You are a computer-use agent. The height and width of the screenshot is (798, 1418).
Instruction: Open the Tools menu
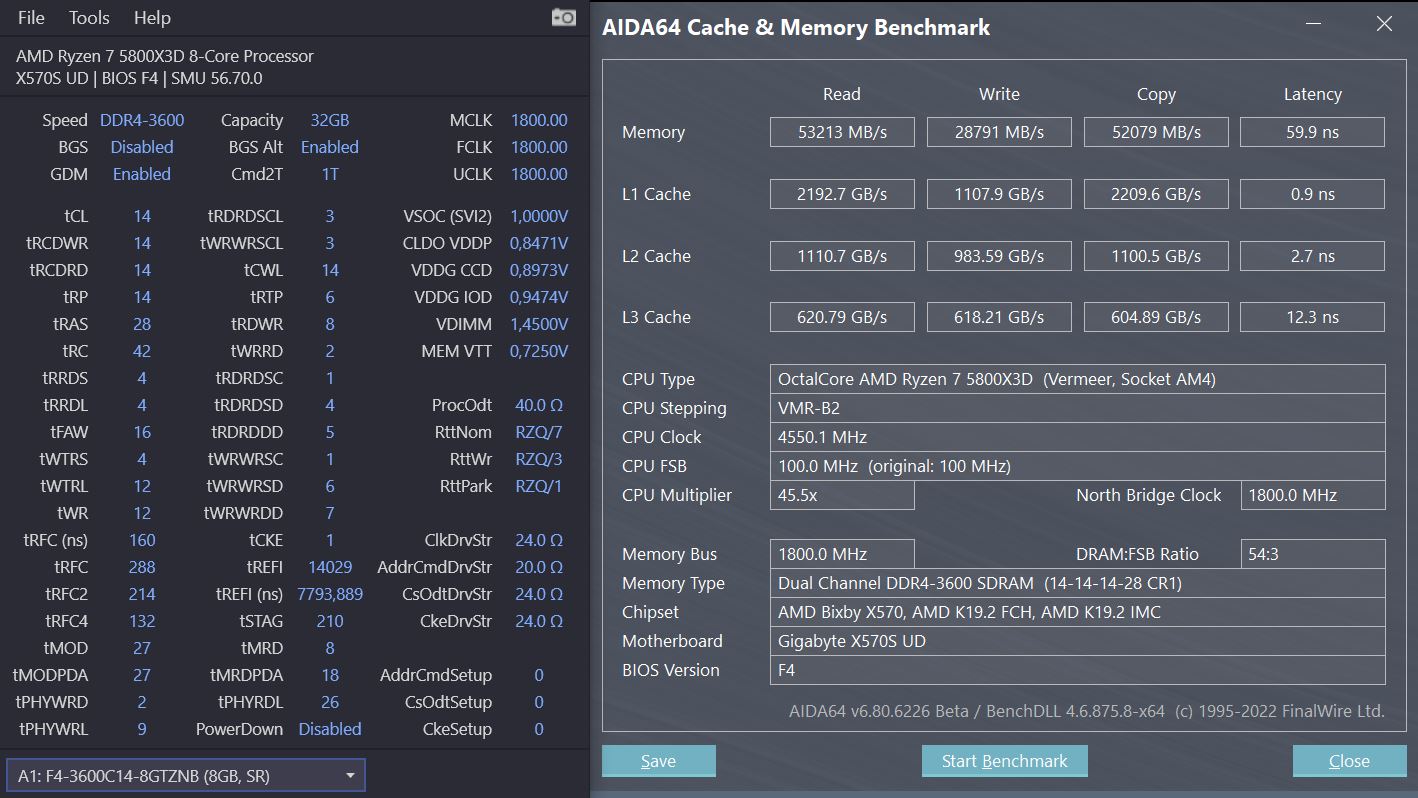tap(89, 18)
